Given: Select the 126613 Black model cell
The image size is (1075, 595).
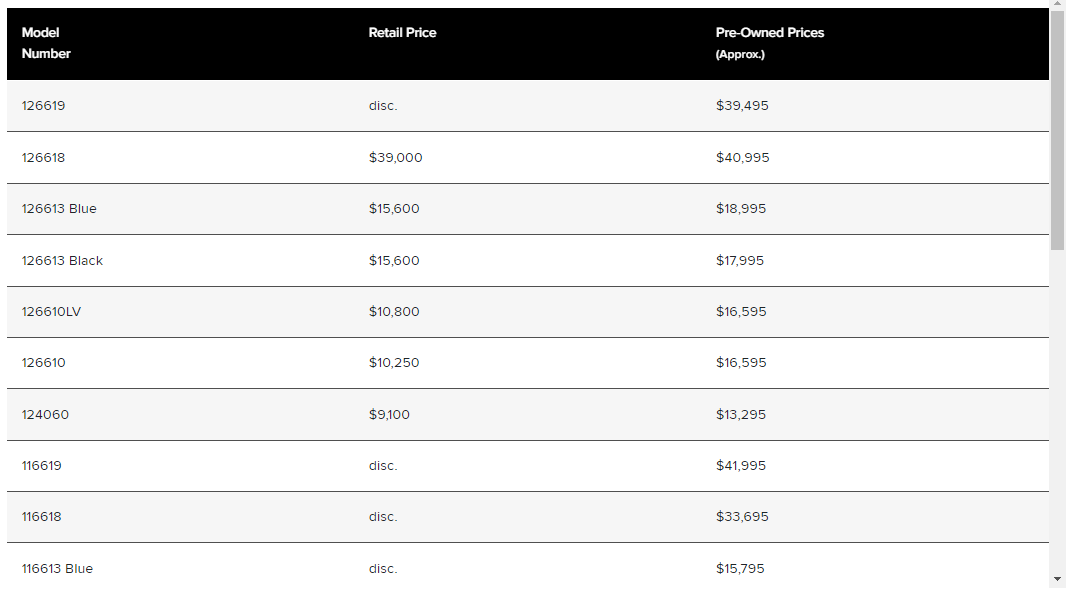Looking at the screenshot, I should [62, 261].
